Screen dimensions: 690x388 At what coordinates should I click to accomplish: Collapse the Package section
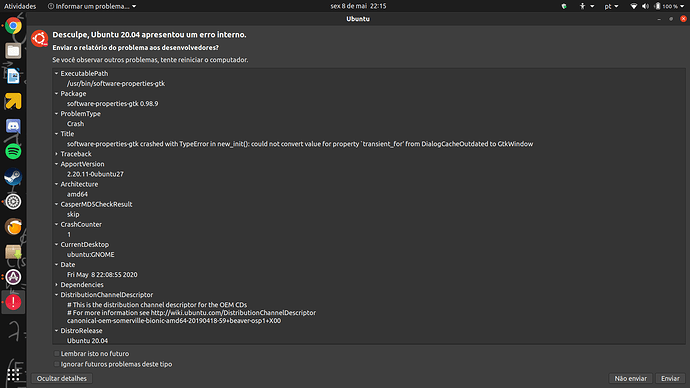(56, 94)
